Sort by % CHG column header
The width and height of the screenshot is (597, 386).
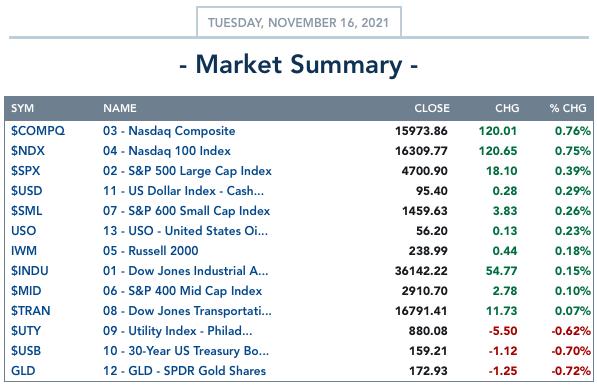click(568, 108)
